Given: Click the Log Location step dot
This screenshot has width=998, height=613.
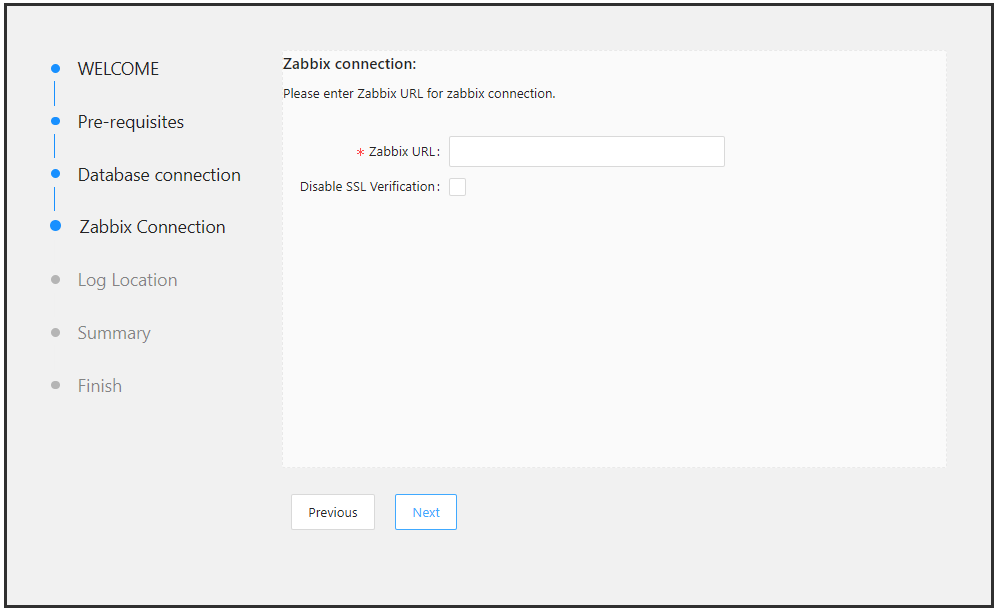Looking at the screenshot, I should point(55,279).
